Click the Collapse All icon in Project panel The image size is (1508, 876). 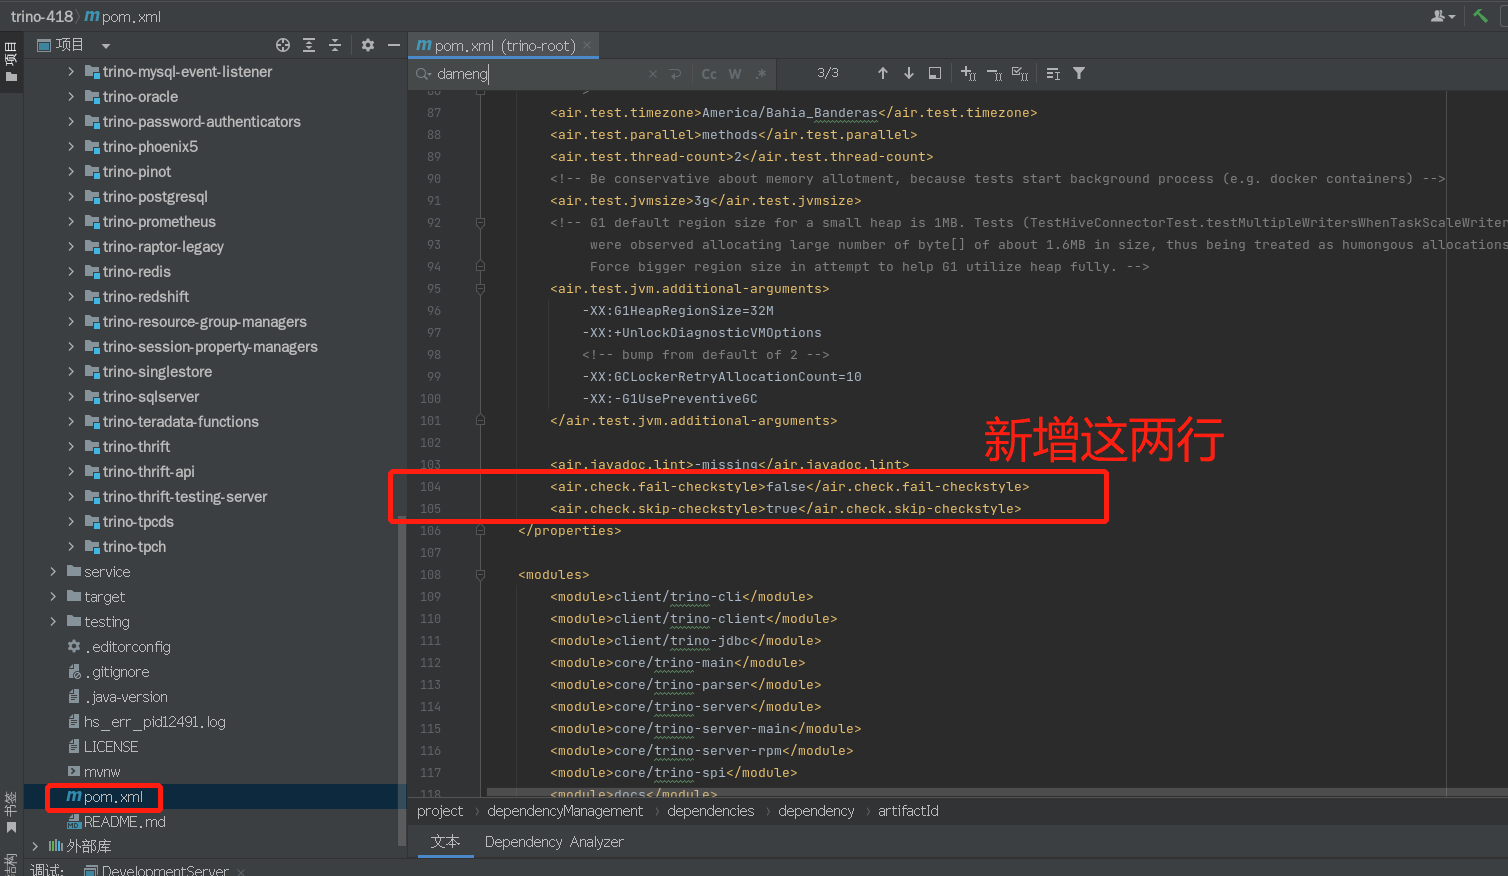(x=335, y=45)
